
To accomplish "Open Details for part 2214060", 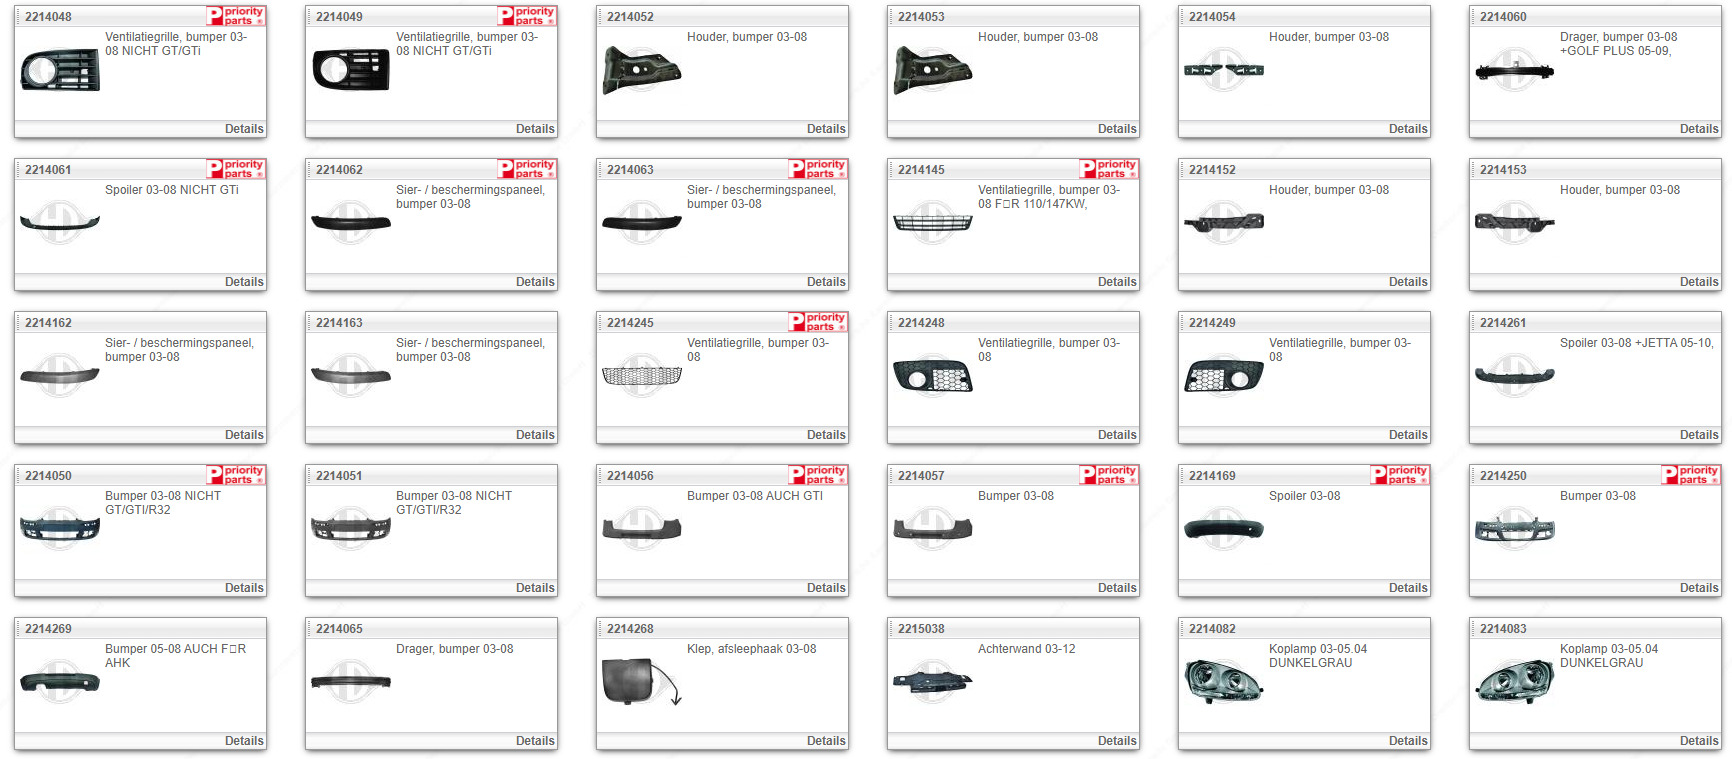I will coord(1698,129).
